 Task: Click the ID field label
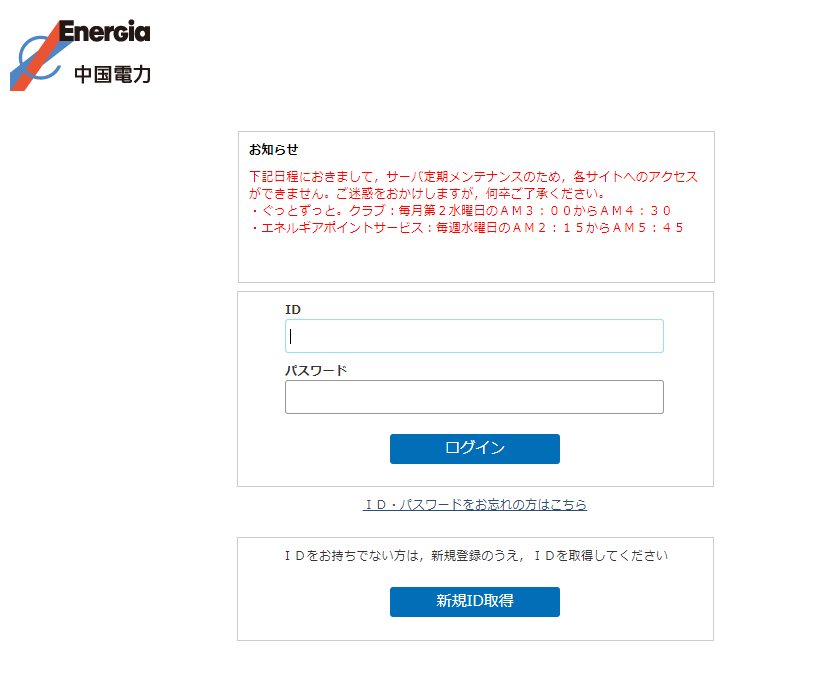click(x=293, y=310)
